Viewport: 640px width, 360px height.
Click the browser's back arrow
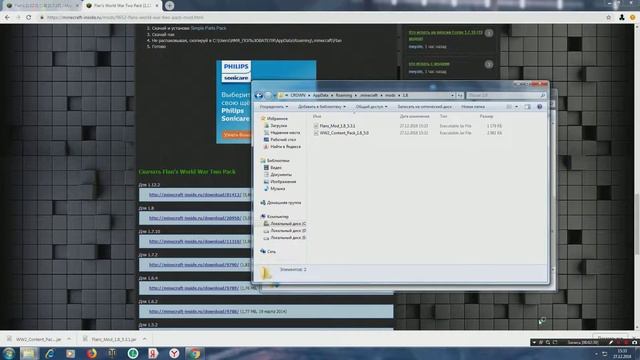(7, 18)
